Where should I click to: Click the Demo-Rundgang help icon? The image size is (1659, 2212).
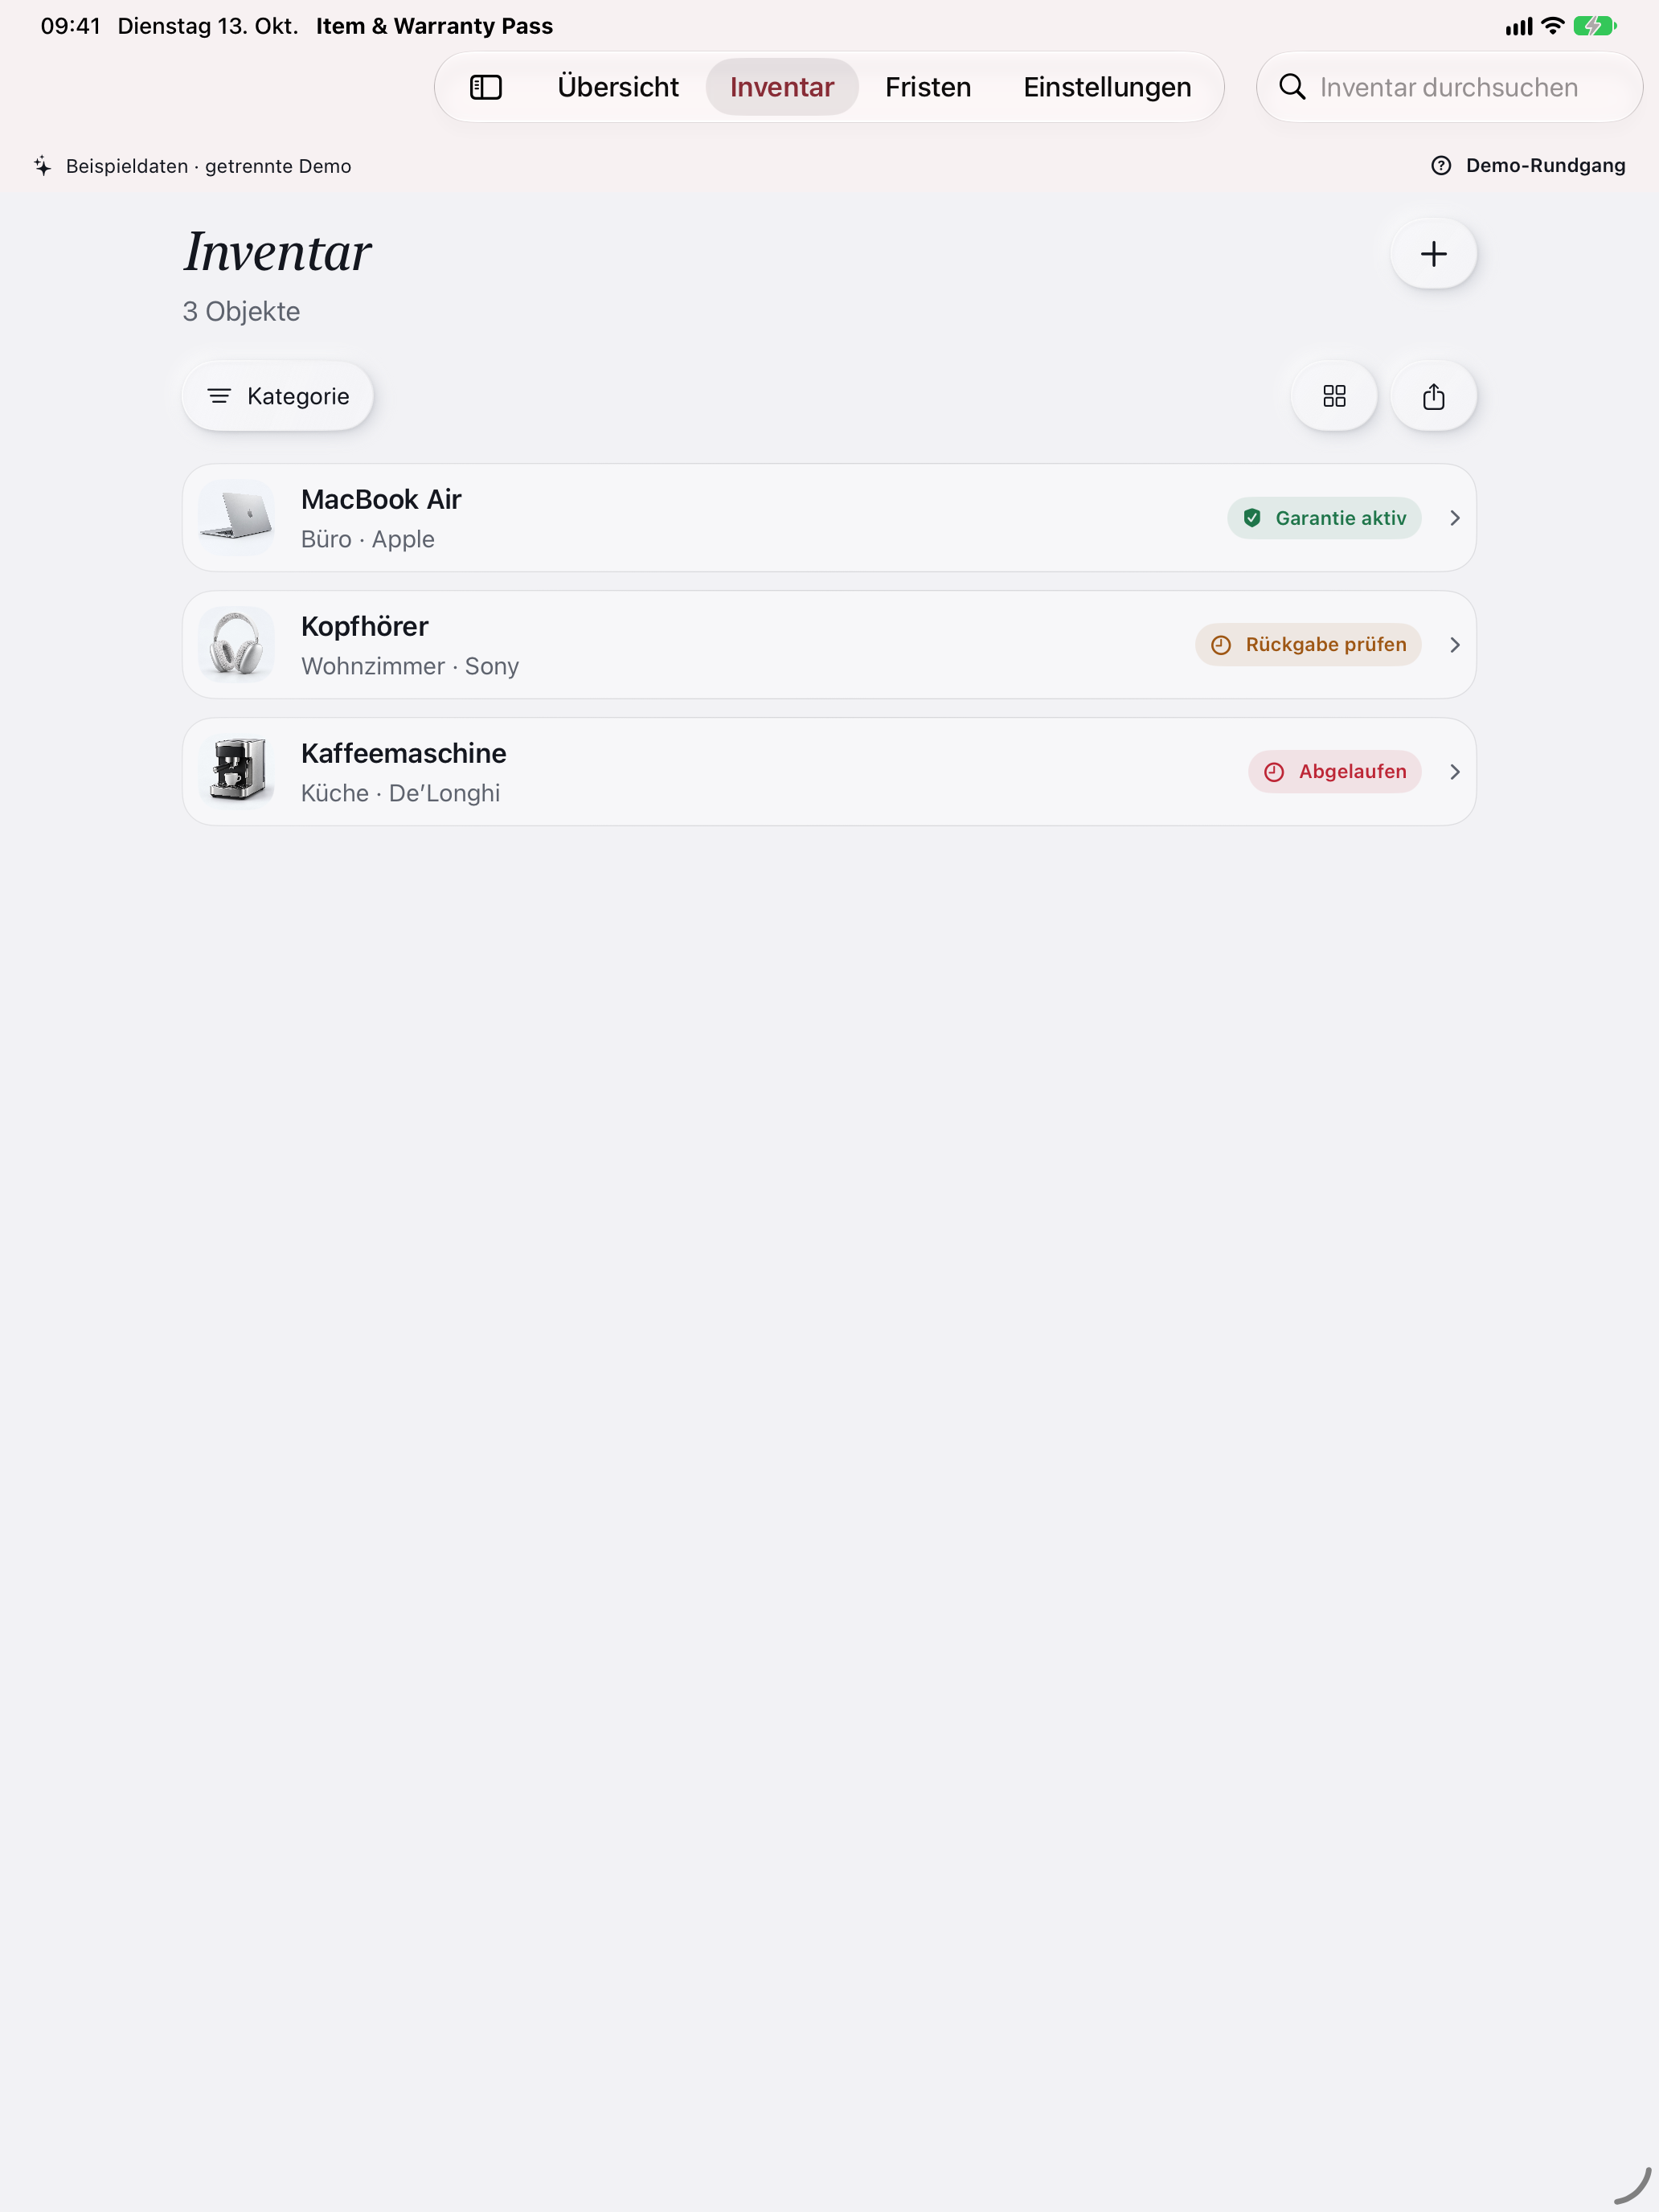tap(1440, 165)
